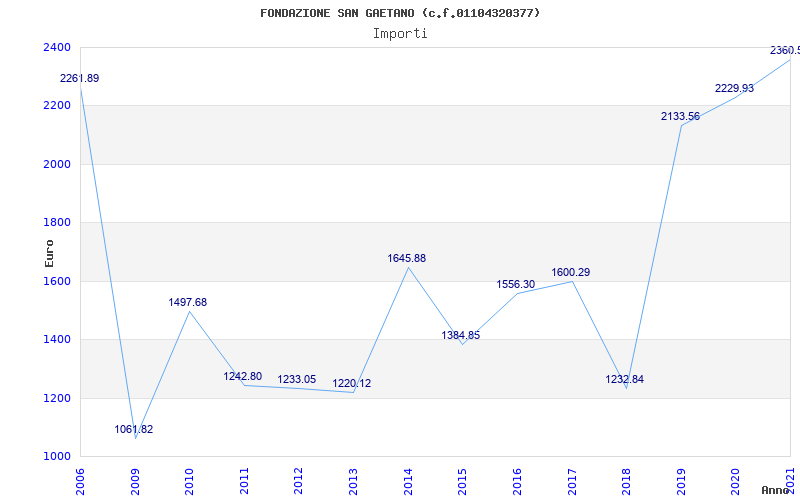
Task: Select data label 1061.82
Action: 134,430
